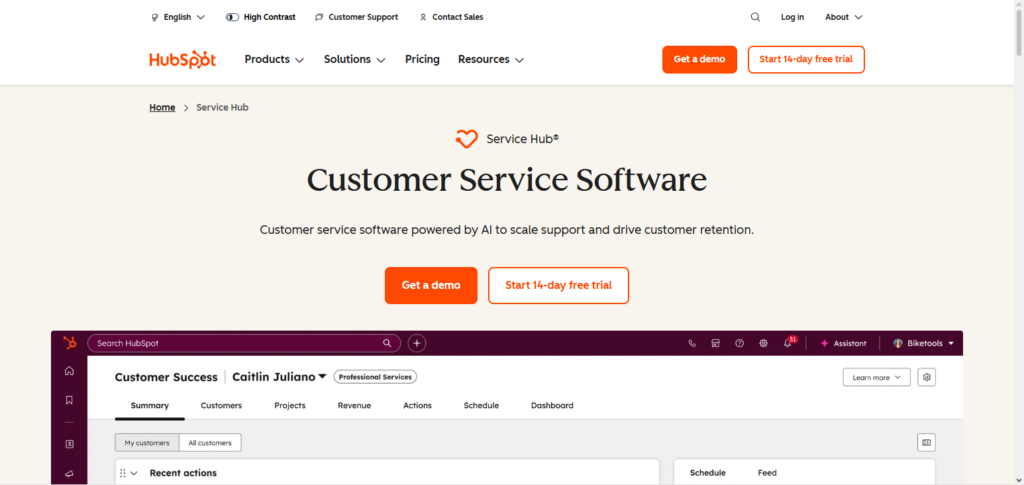This screenshot has height=485, width=1024.
Task: Select the My customers toggle
Action: tap(147, 443)
